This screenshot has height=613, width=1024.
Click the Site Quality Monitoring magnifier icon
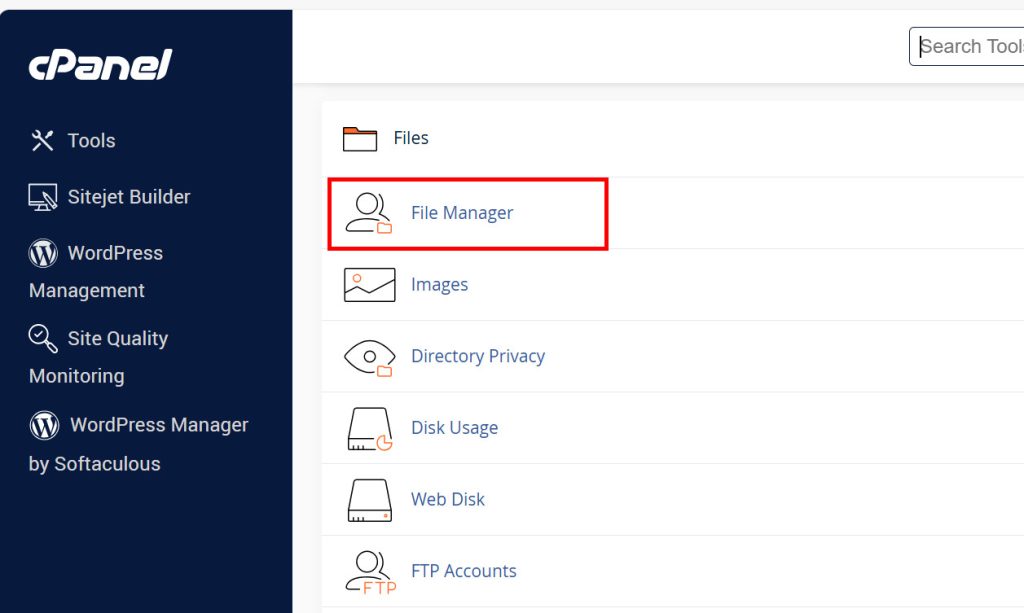43,338
